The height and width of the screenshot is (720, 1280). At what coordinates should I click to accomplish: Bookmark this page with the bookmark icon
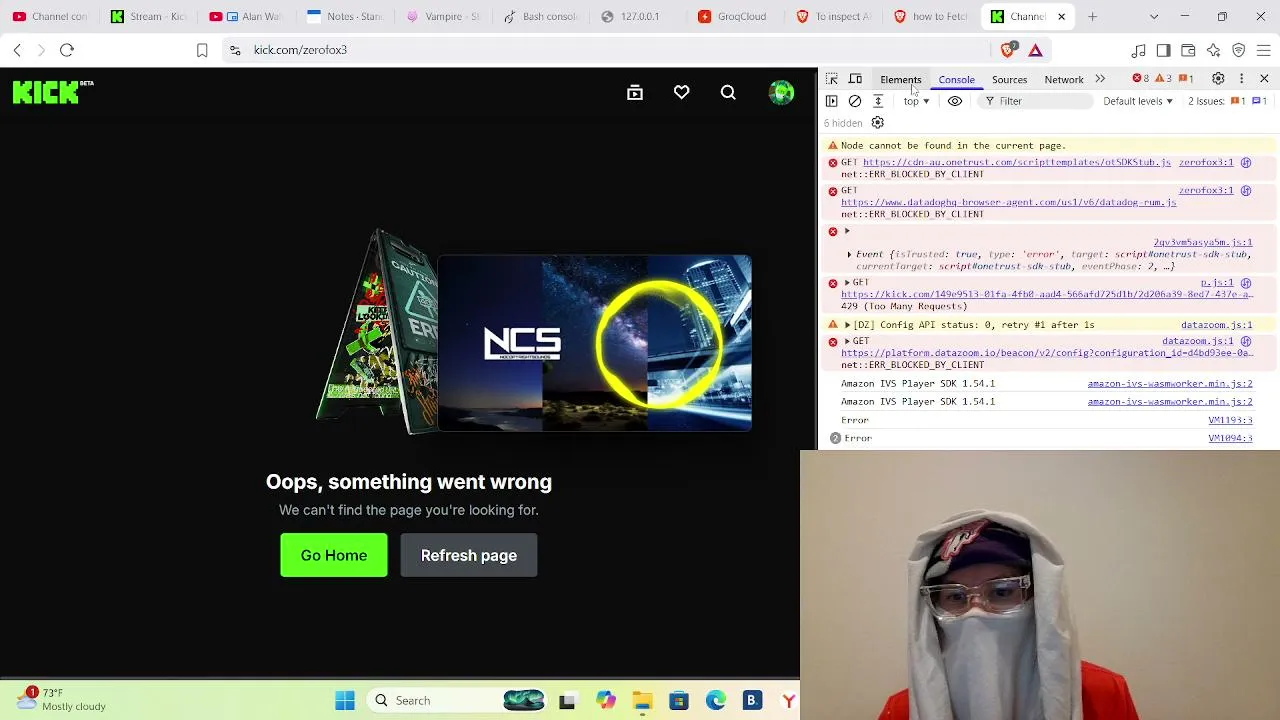202,50
